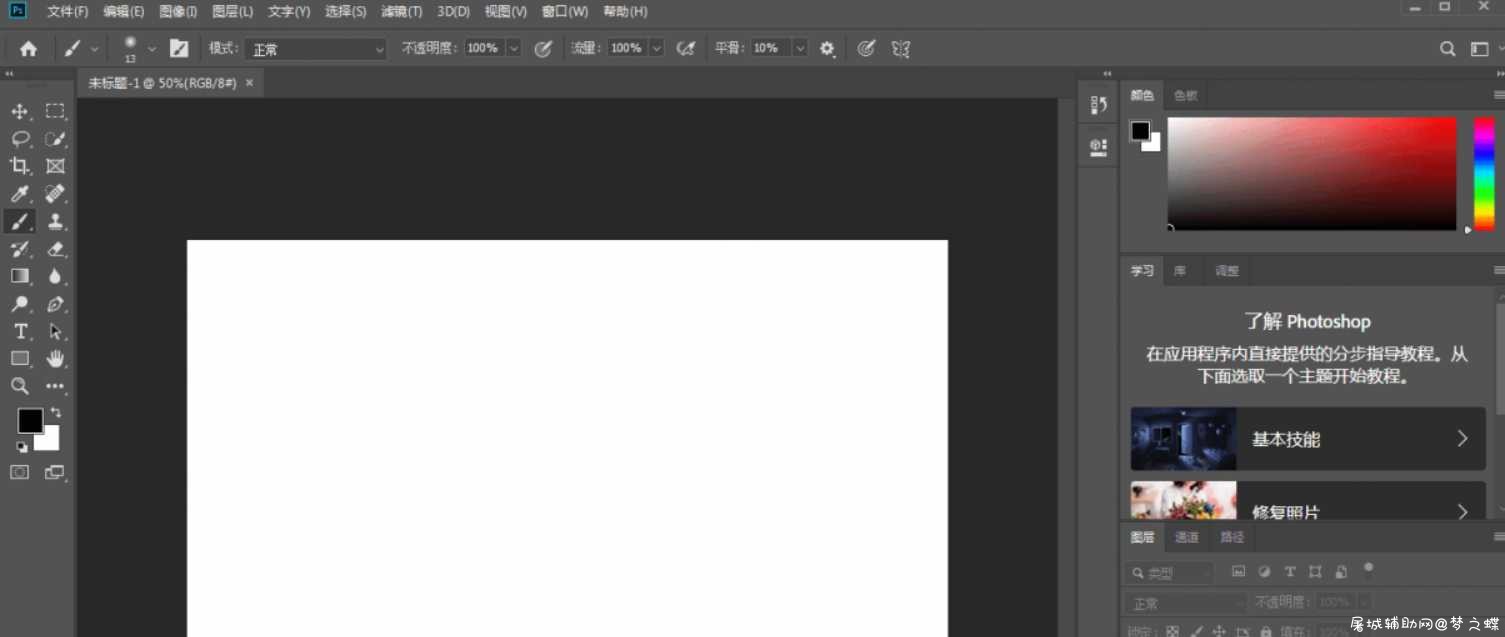Image resolution: width=1505 pixels, height=637 pixels.
Task: Open the History panel icon
Action: click(x=1098, y=105)
